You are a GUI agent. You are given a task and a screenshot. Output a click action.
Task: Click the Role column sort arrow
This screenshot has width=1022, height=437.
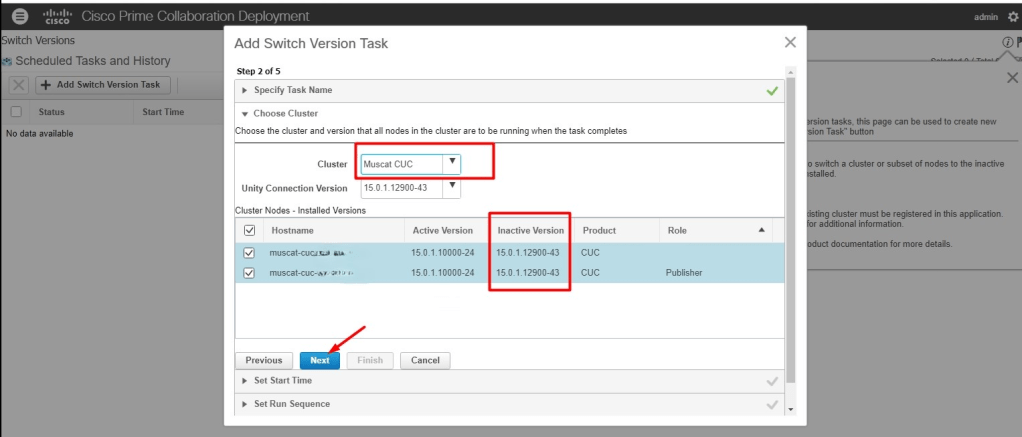[x=762, y=230]
